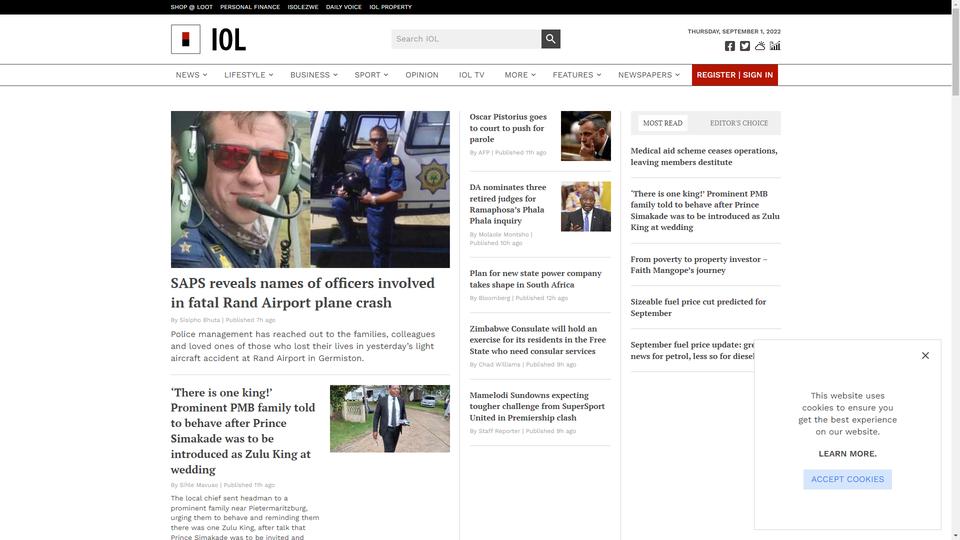The width and height of the screenshot is (960, 540).
Task: Expand the More dropdown menu
Action: (520, 75)
